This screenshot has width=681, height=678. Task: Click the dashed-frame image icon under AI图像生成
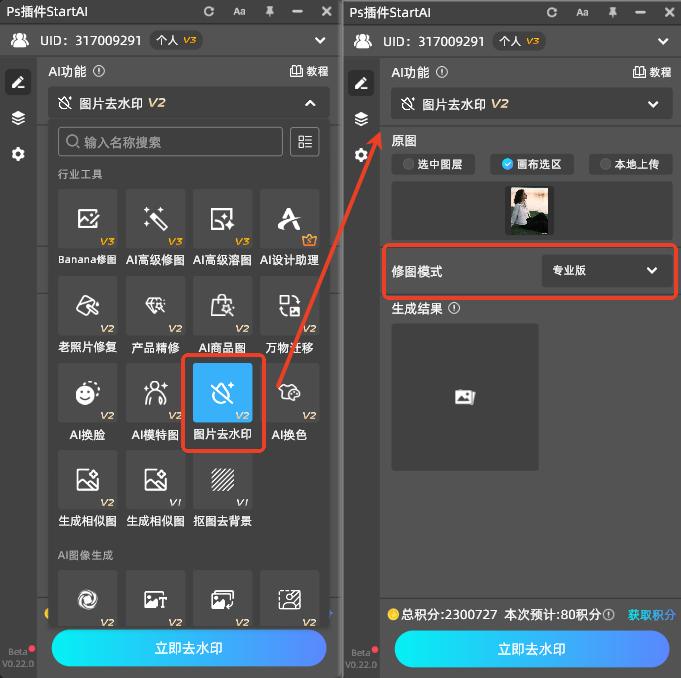[x=289, y=599]
